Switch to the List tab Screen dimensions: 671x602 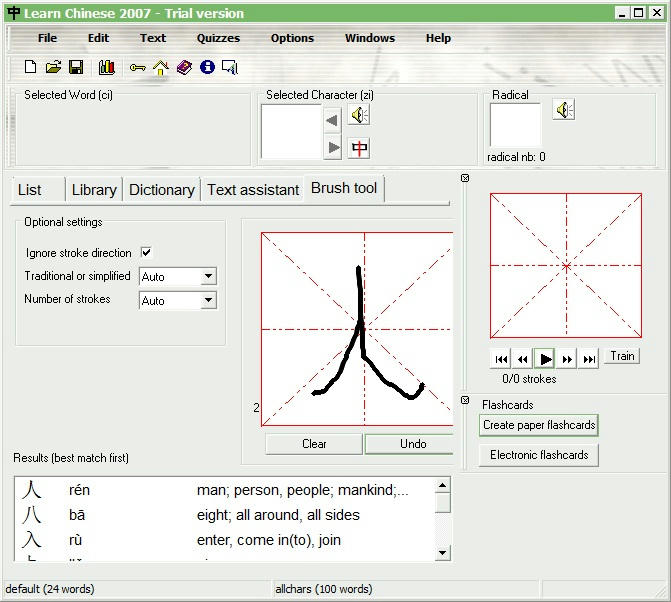click(38, 190)
